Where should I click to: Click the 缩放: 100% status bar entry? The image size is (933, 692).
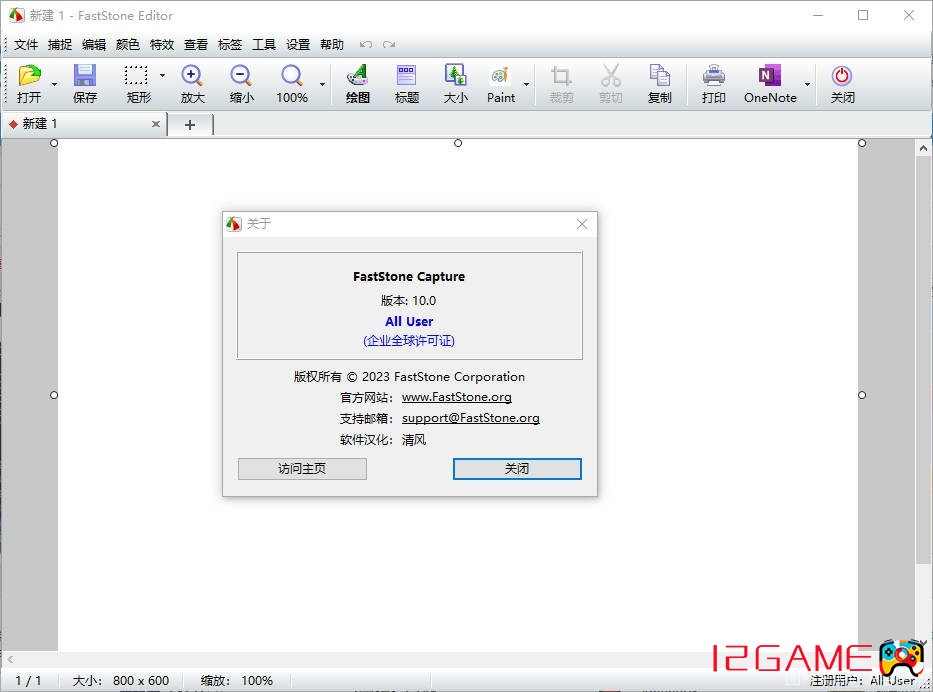(x=237, y=680)
